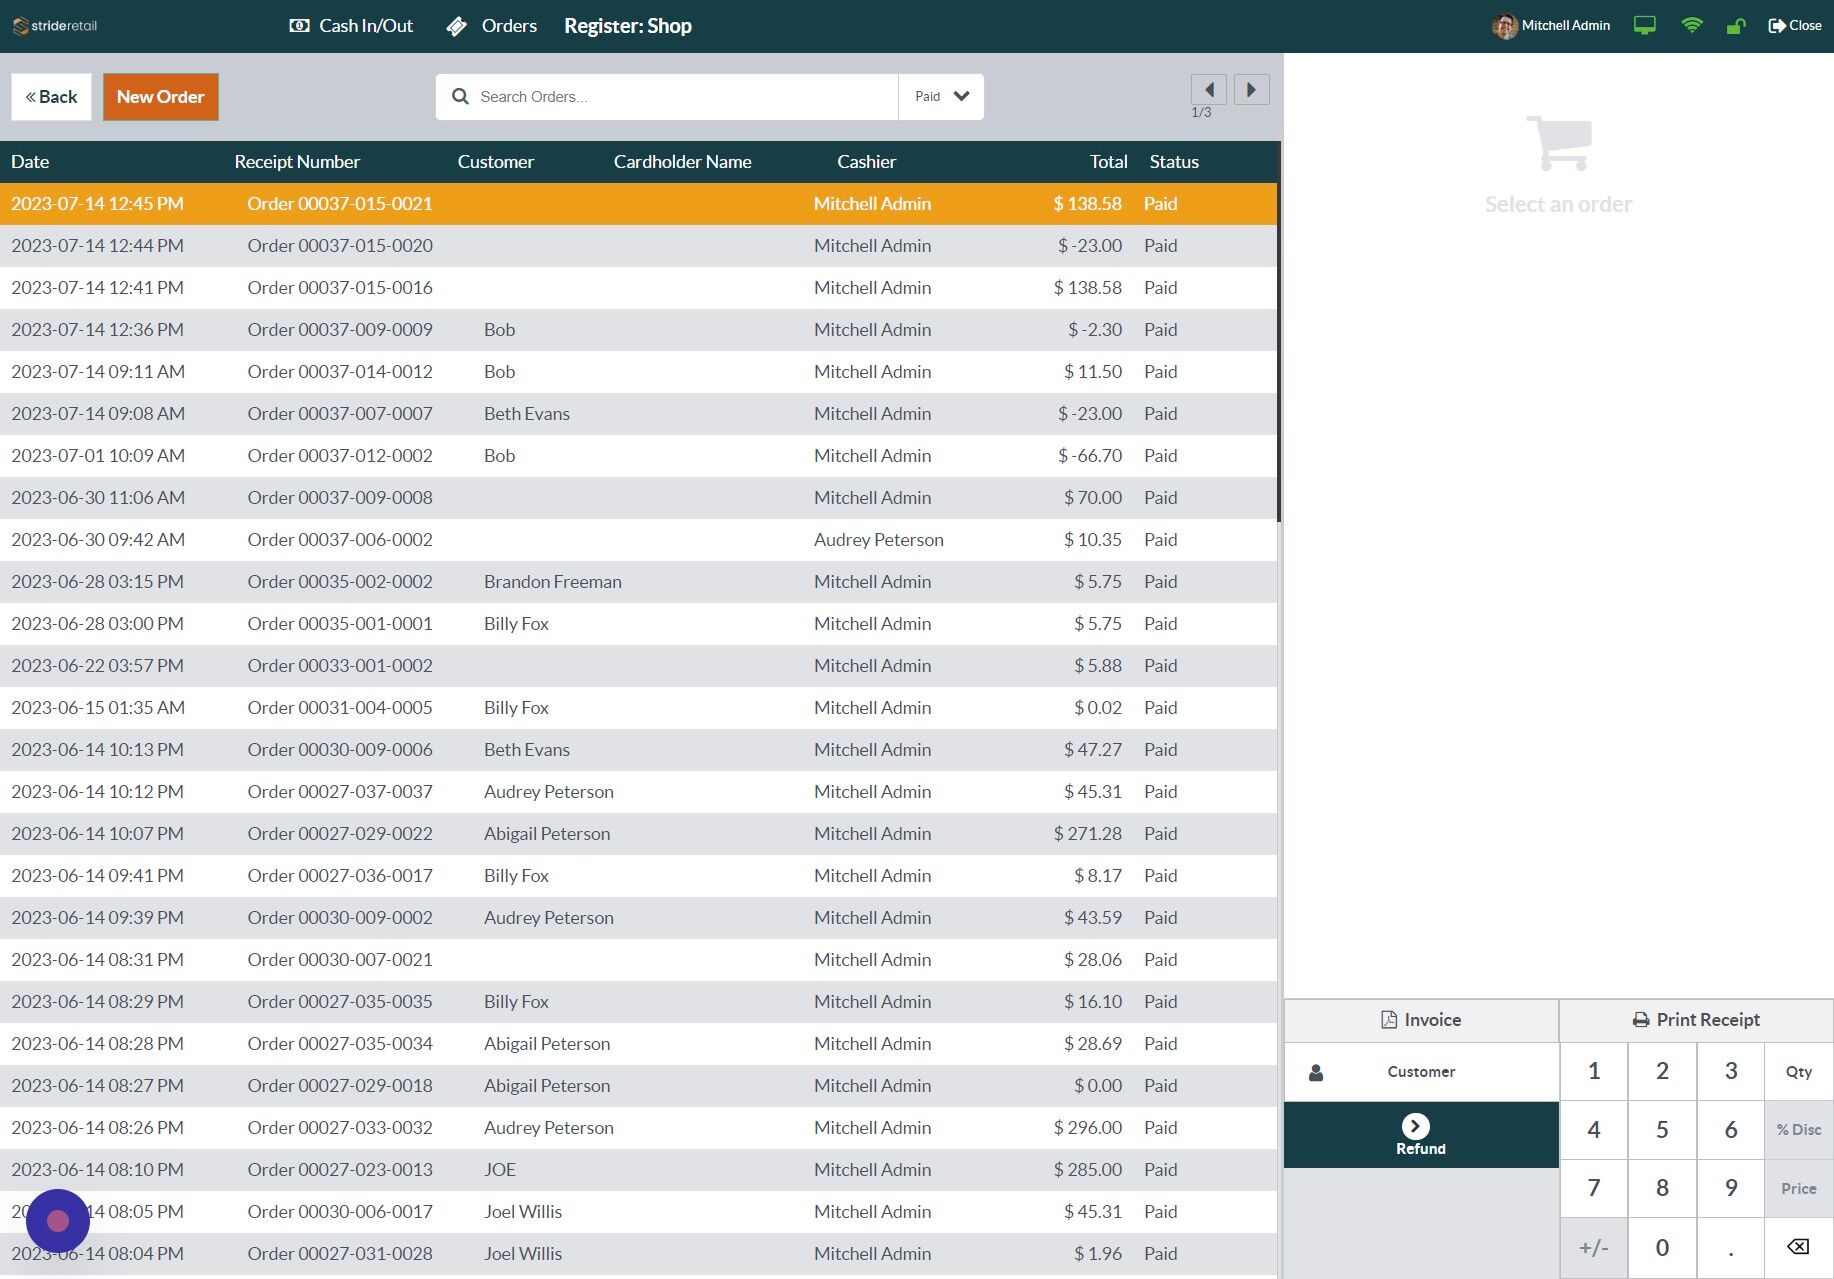The height and width of the screenshot is (1279, 1834).
Task: Select the $ 0.02 order 00031-004-0005
Action: (638, 708)
